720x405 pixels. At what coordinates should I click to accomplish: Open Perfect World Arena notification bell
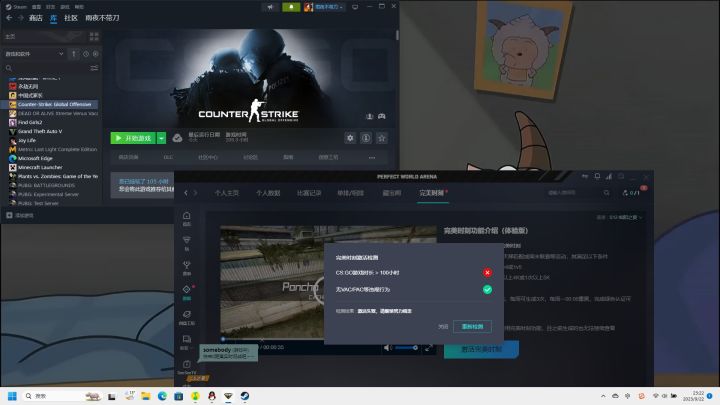[597, 176]
